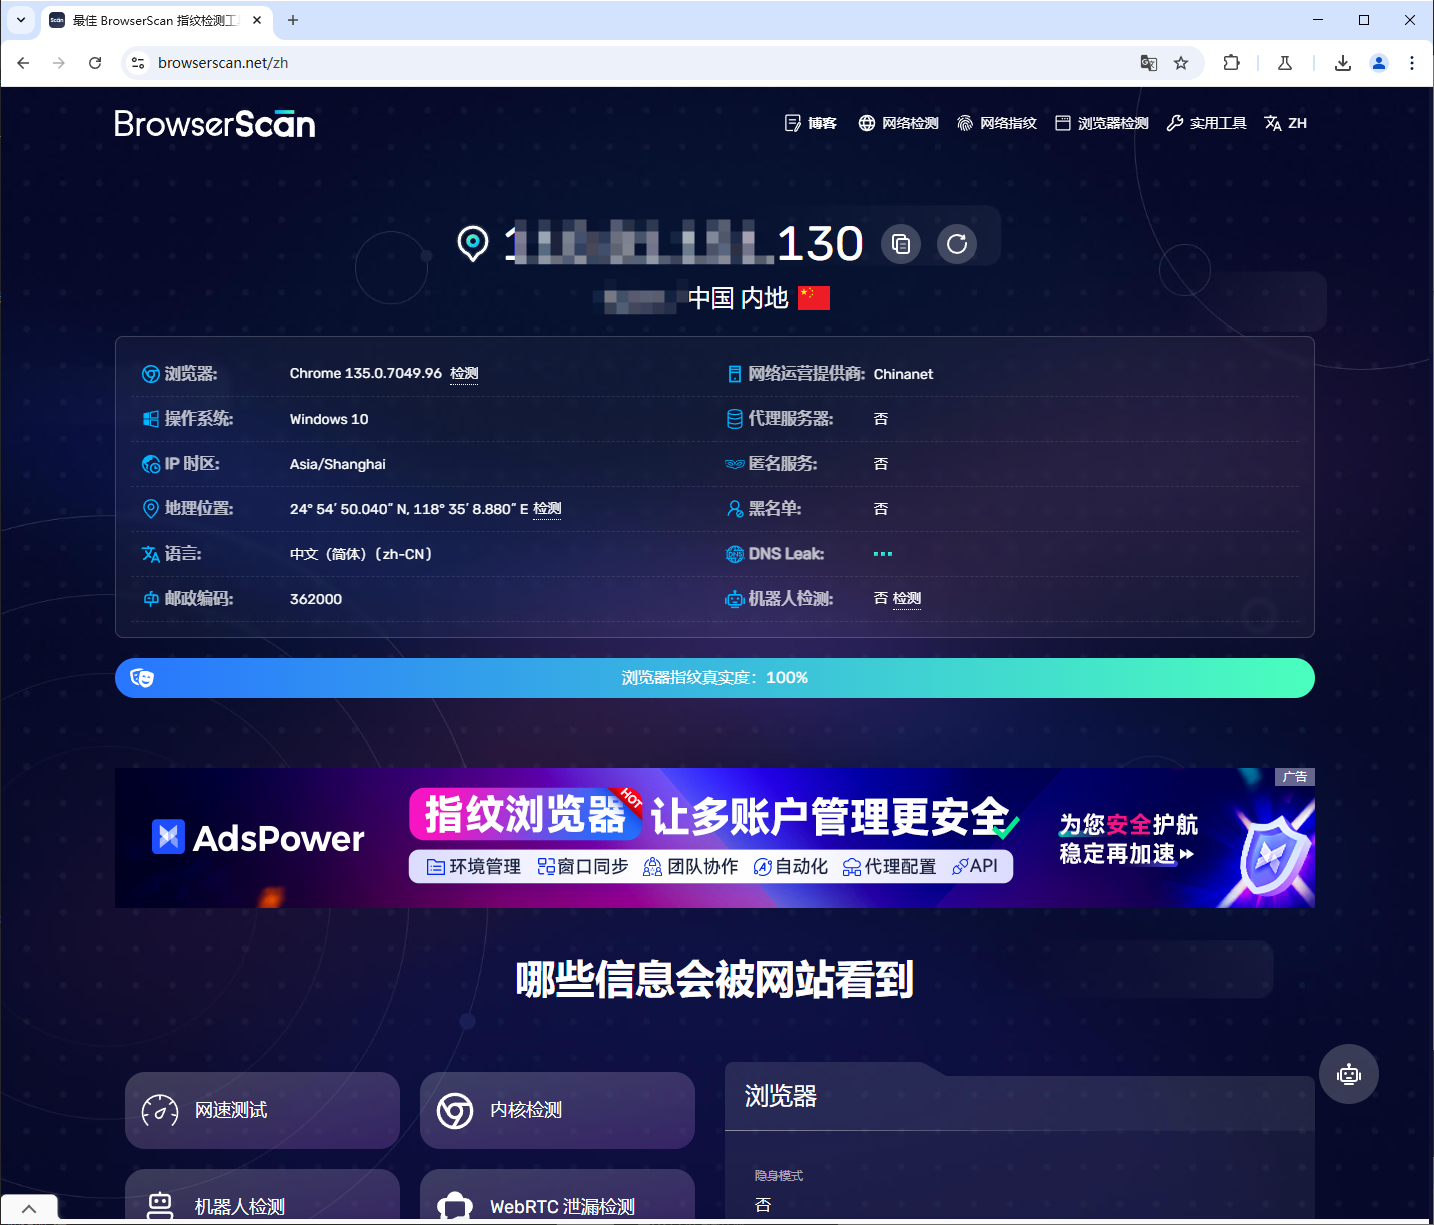This screenshot has width=1434, height=1225.
Task: Open the tab search dropdown arrow
Action: 21,20
